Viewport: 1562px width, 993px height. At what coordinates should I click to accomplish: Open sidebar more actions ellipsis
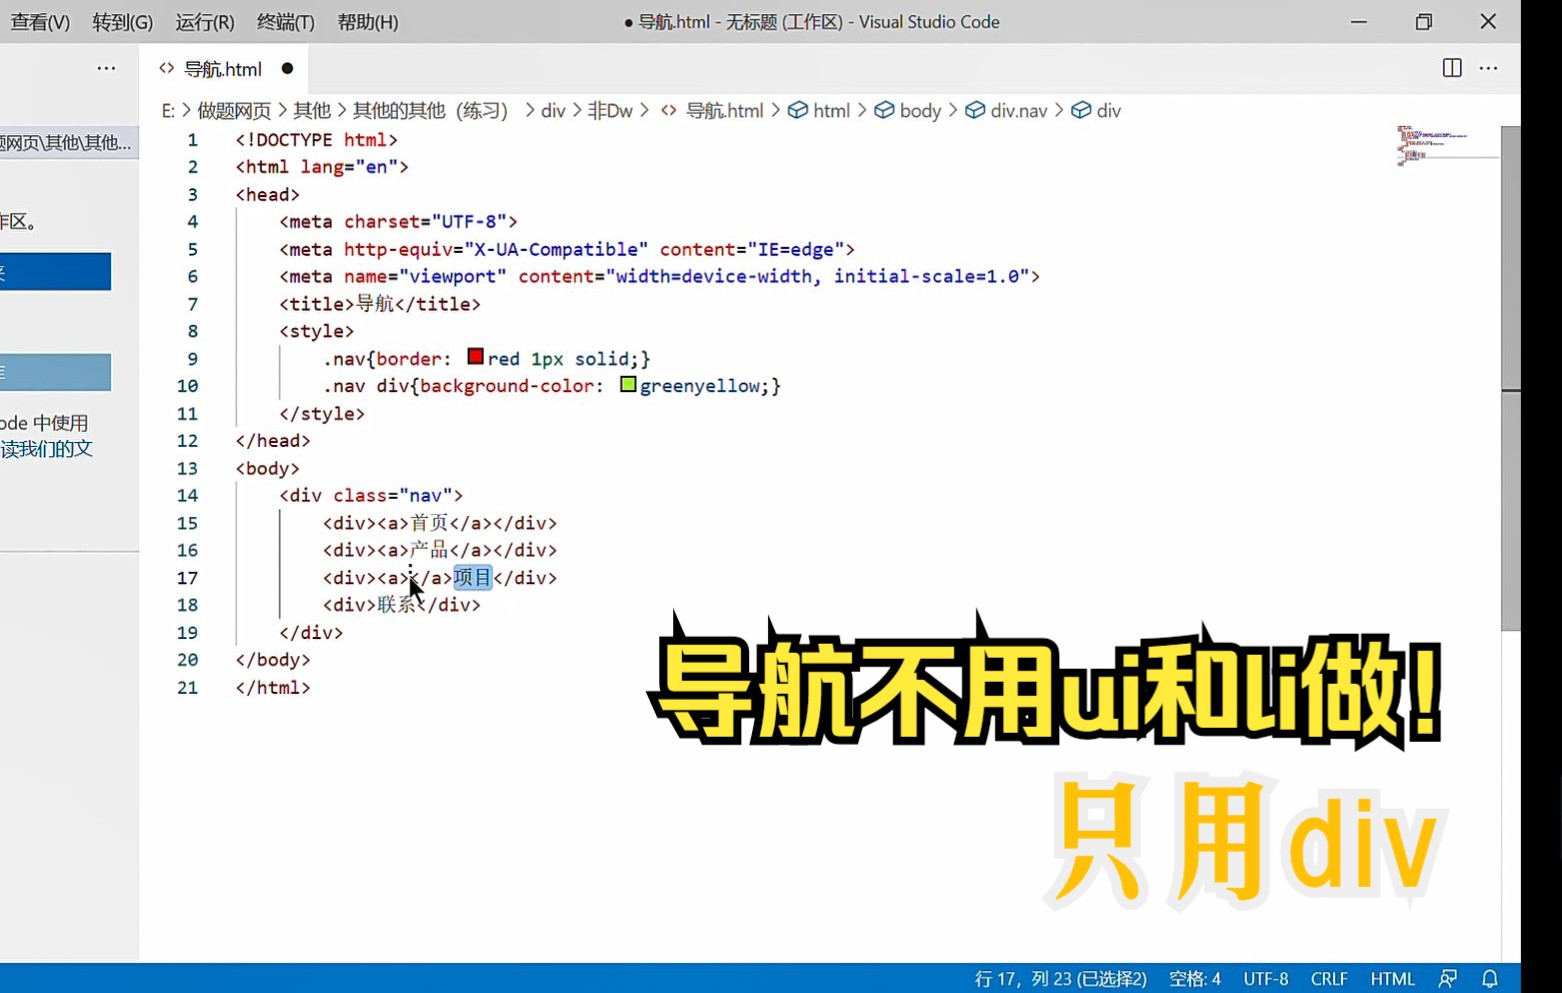click(x=106, y=68)
